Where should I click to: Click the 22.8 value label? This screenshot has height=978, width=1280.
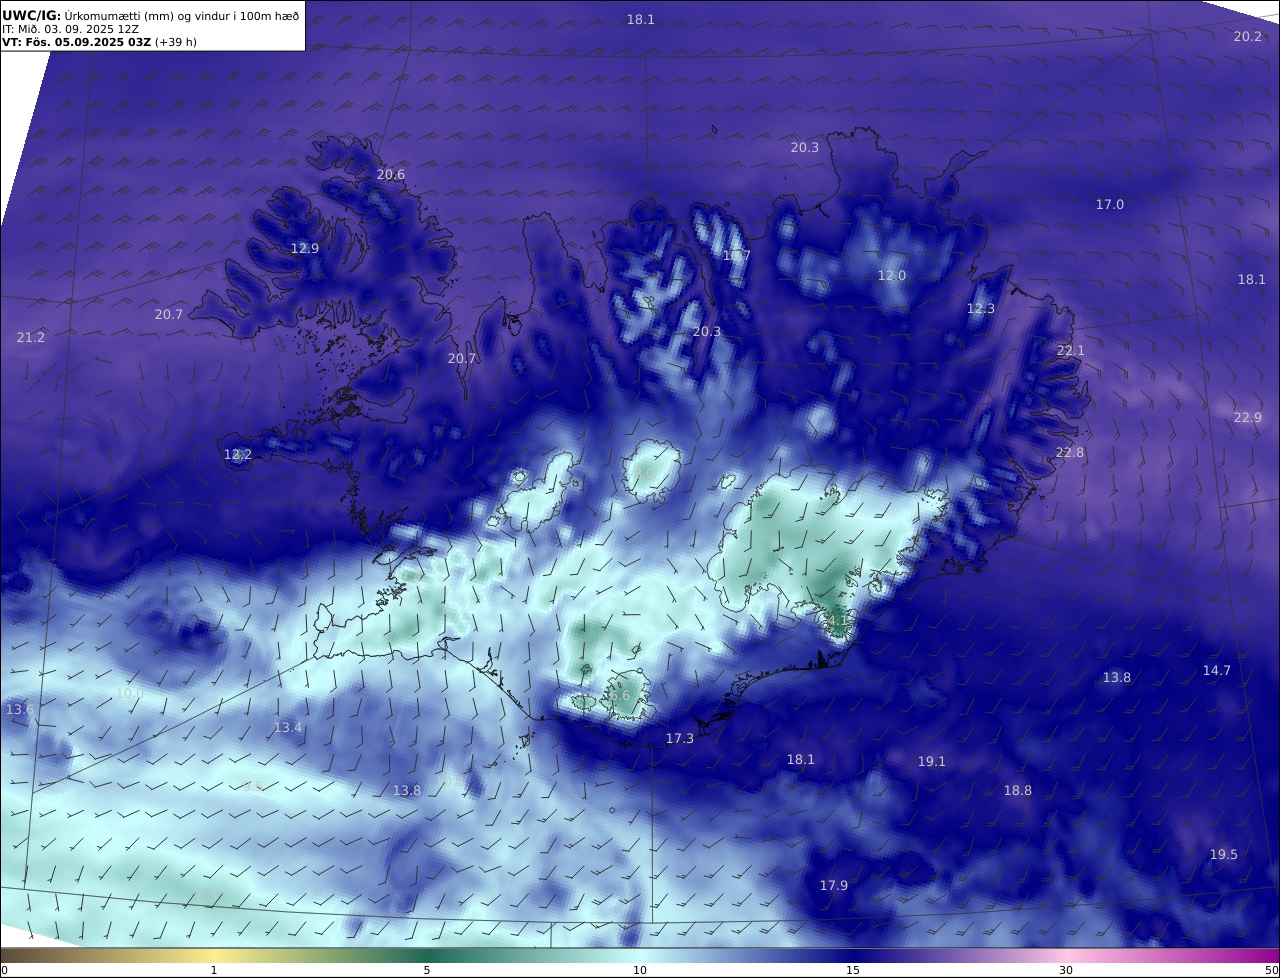pyautogui.click(x=1070, y=453)
